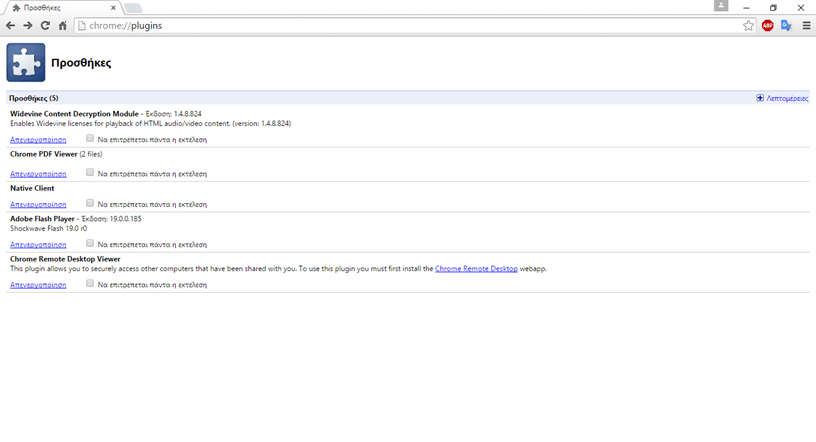This screenshot has height=442, width=816.
Task: Click the user profile icon in title bar
Action: coord(721,6)
